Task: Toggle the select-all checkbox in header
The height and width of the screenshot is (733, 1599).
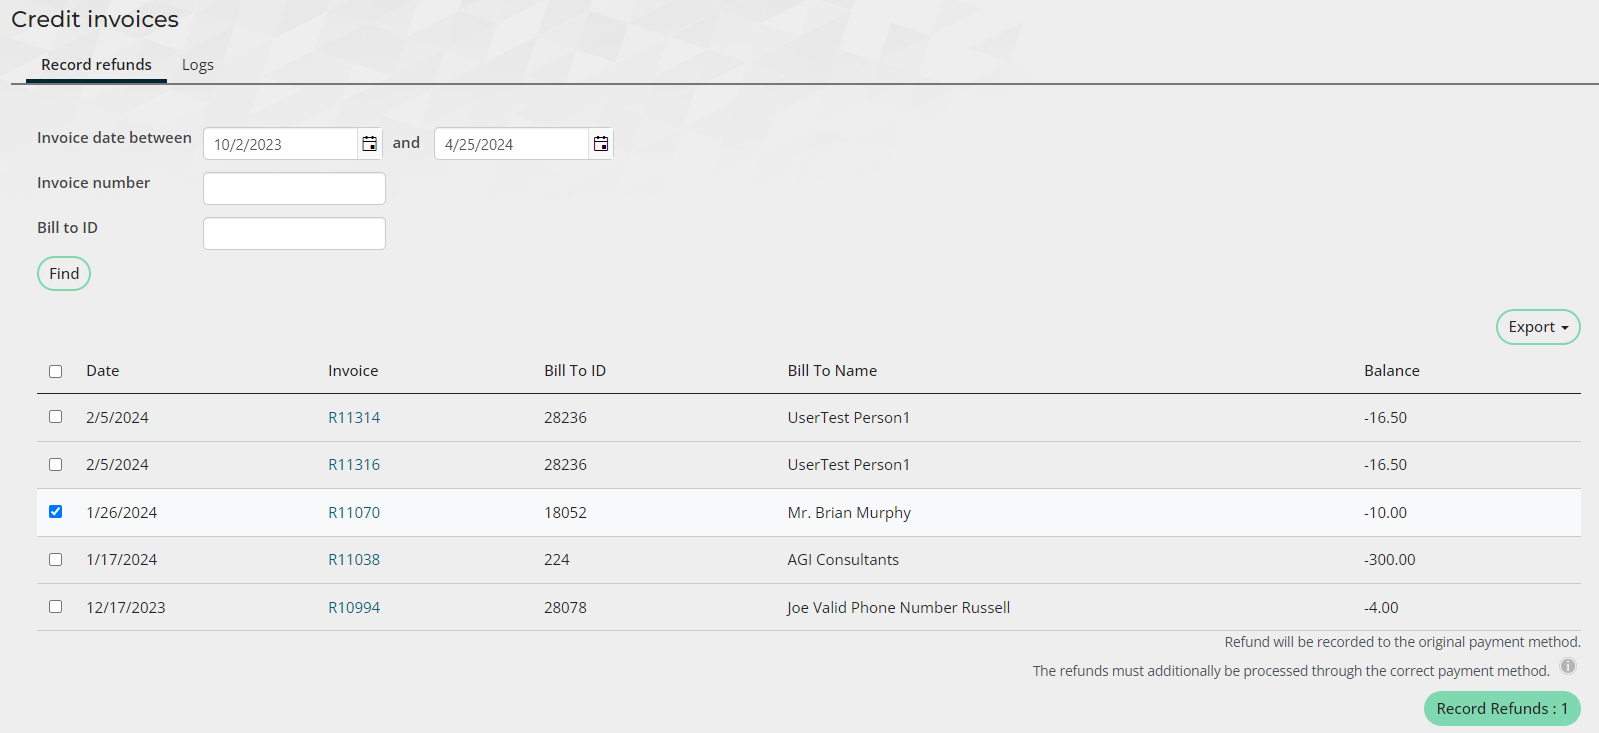Action: coord(56,371)
